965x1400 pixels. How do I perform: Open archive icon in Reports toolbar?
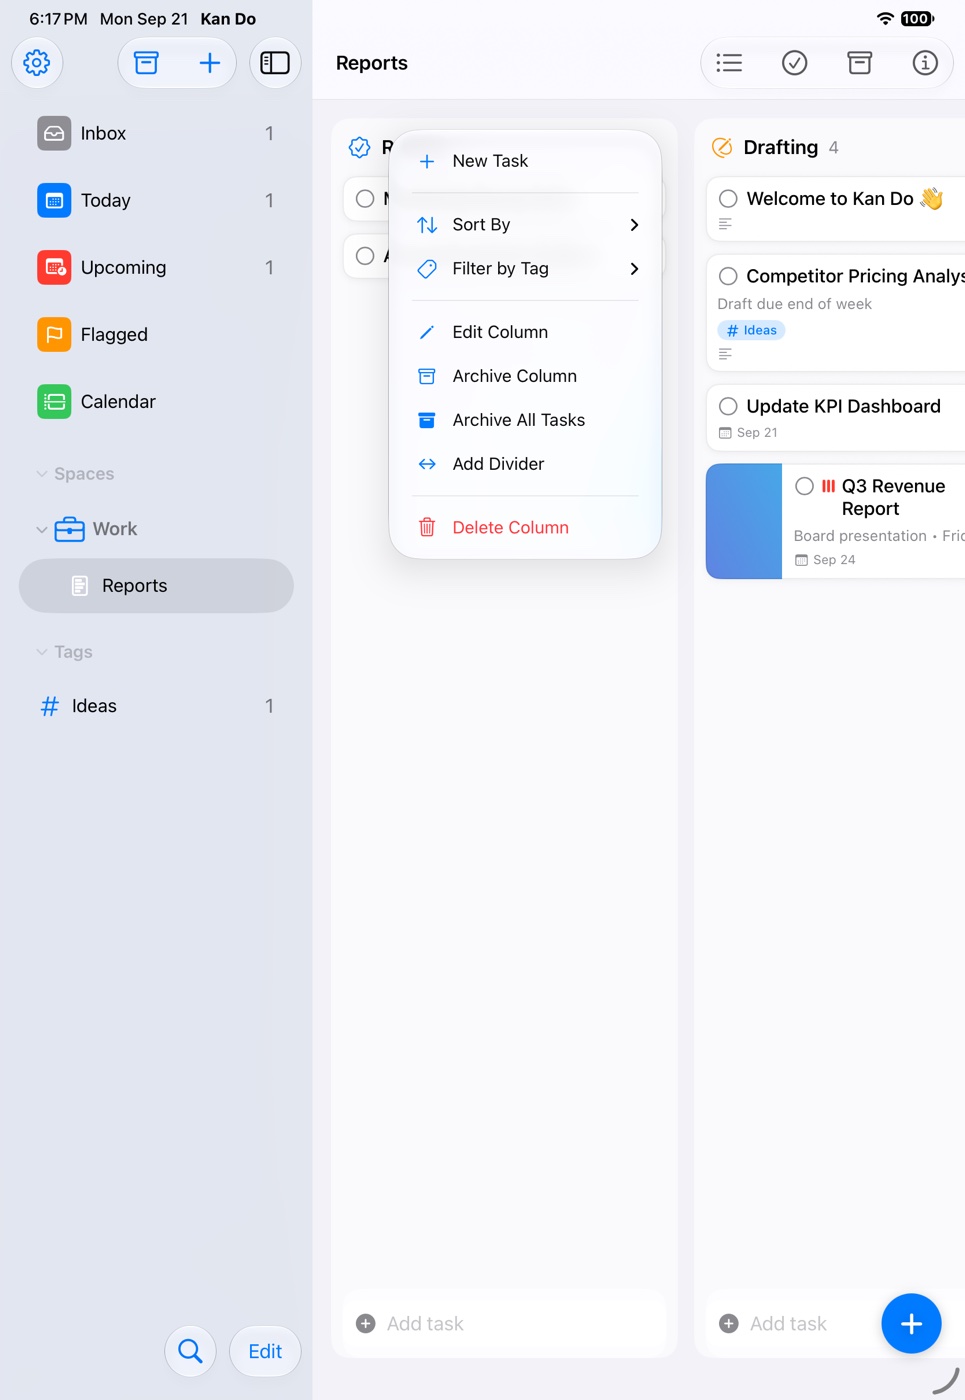click(860, 63)
